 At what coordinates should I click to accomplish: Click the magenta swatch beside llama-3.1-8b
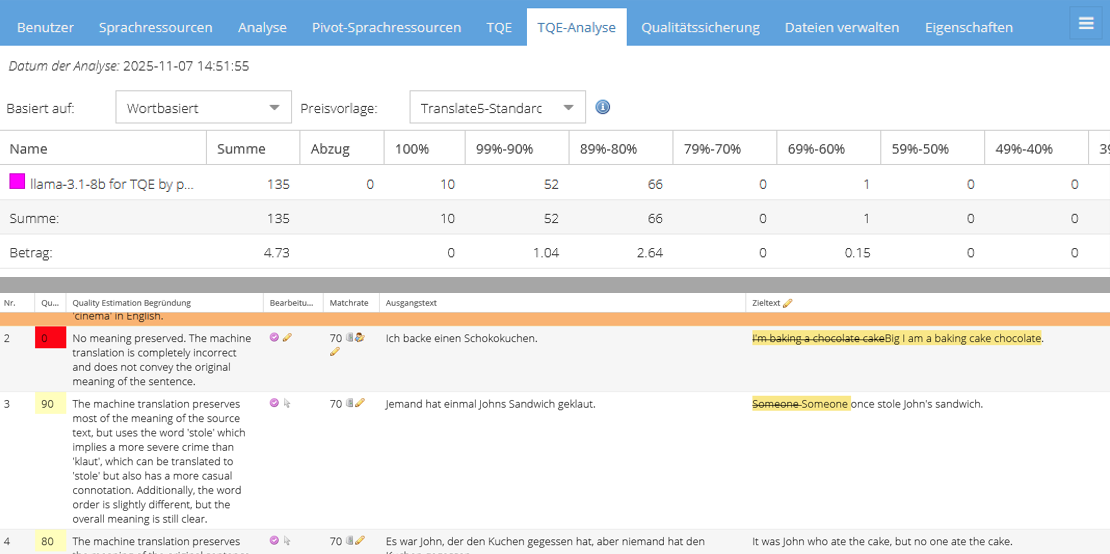click(x=17, y=182)
